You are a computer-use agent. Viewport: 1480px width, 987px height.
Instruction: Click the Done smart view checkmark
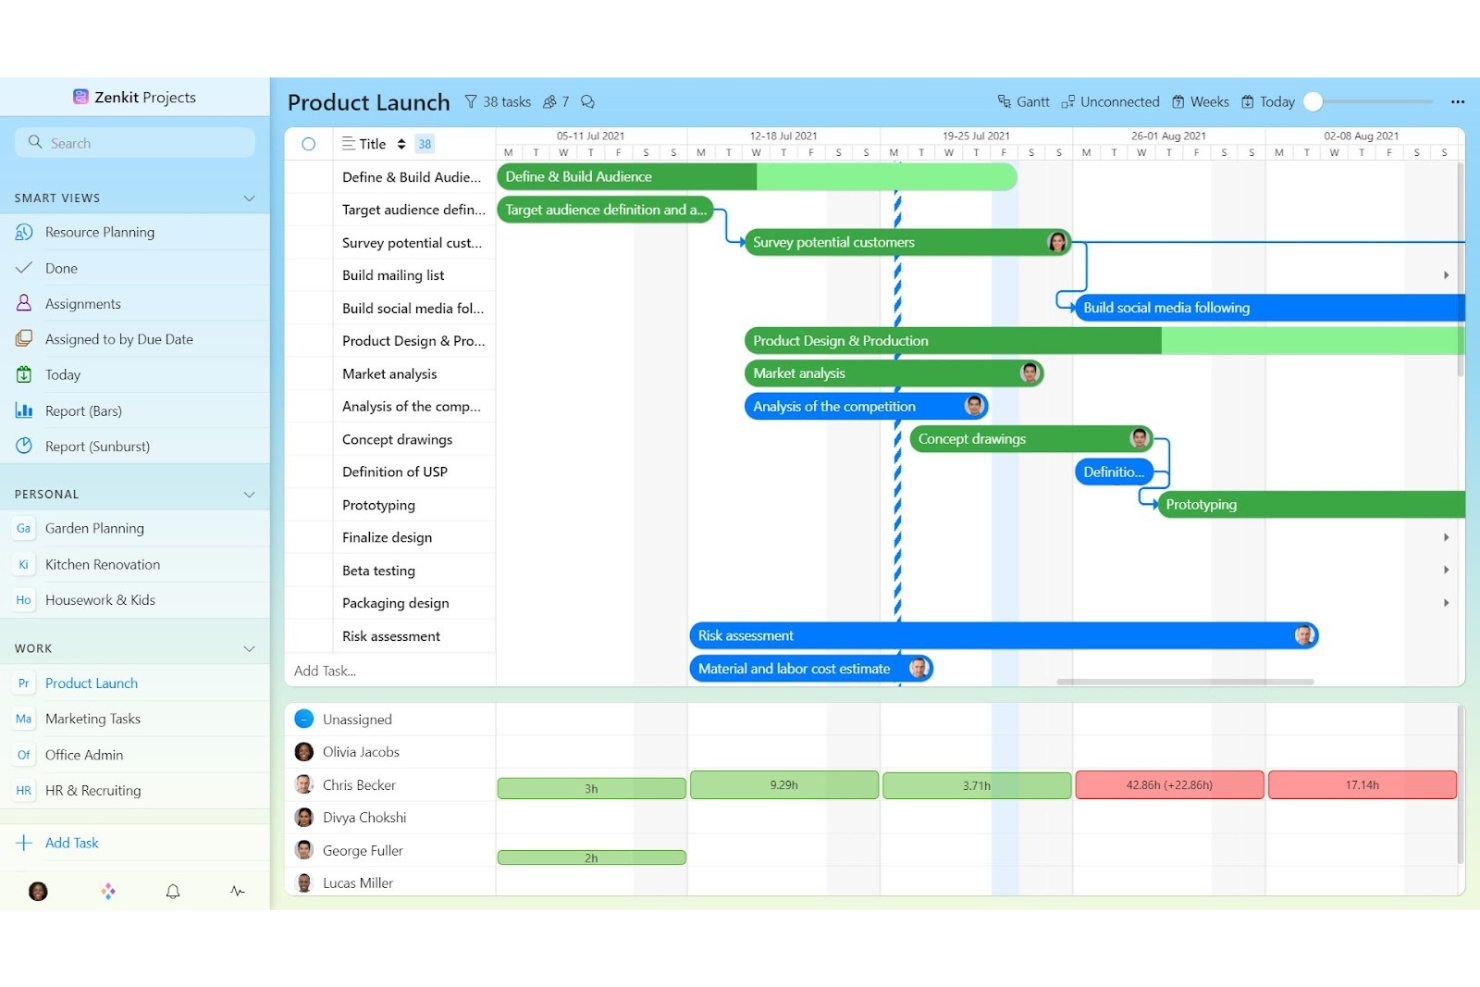[24, 267]
